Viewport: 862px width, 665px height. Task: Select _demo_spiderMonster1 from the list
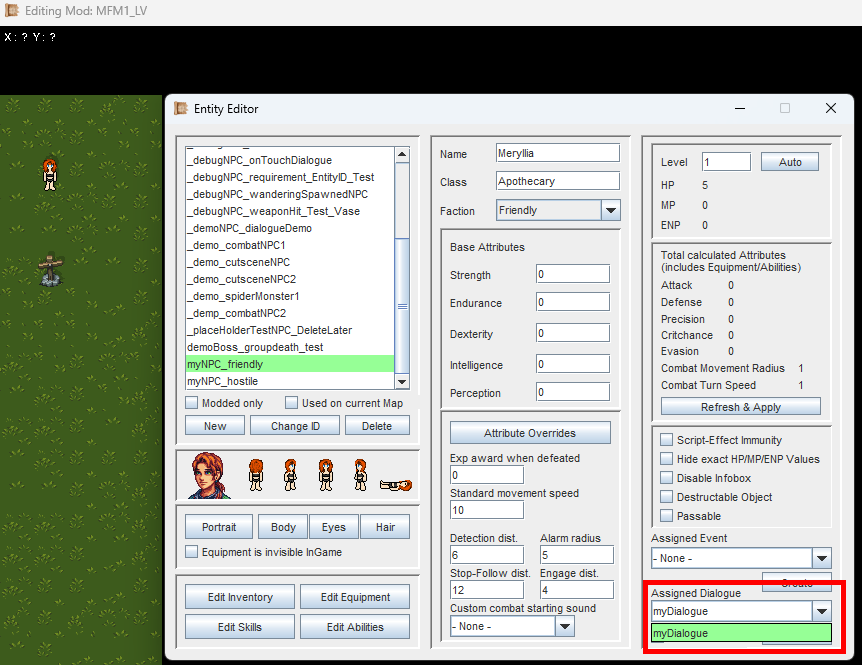click(x=290, y=296)
